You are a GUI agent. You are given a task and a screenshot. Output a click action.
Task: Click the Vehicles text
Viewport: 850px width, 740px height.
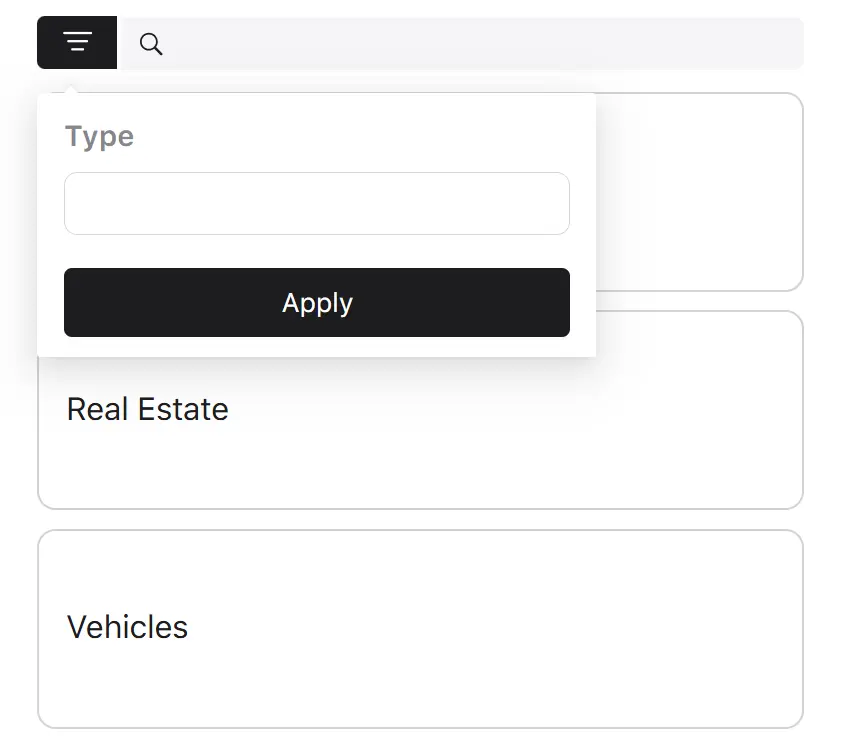tap(127, 627)
